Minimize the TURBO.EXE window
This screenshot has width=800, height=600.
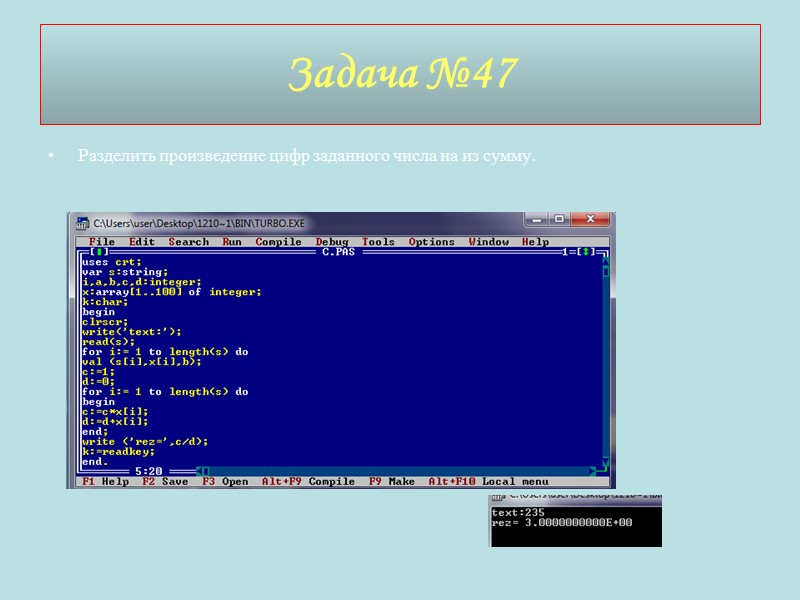tap(536, 219)
